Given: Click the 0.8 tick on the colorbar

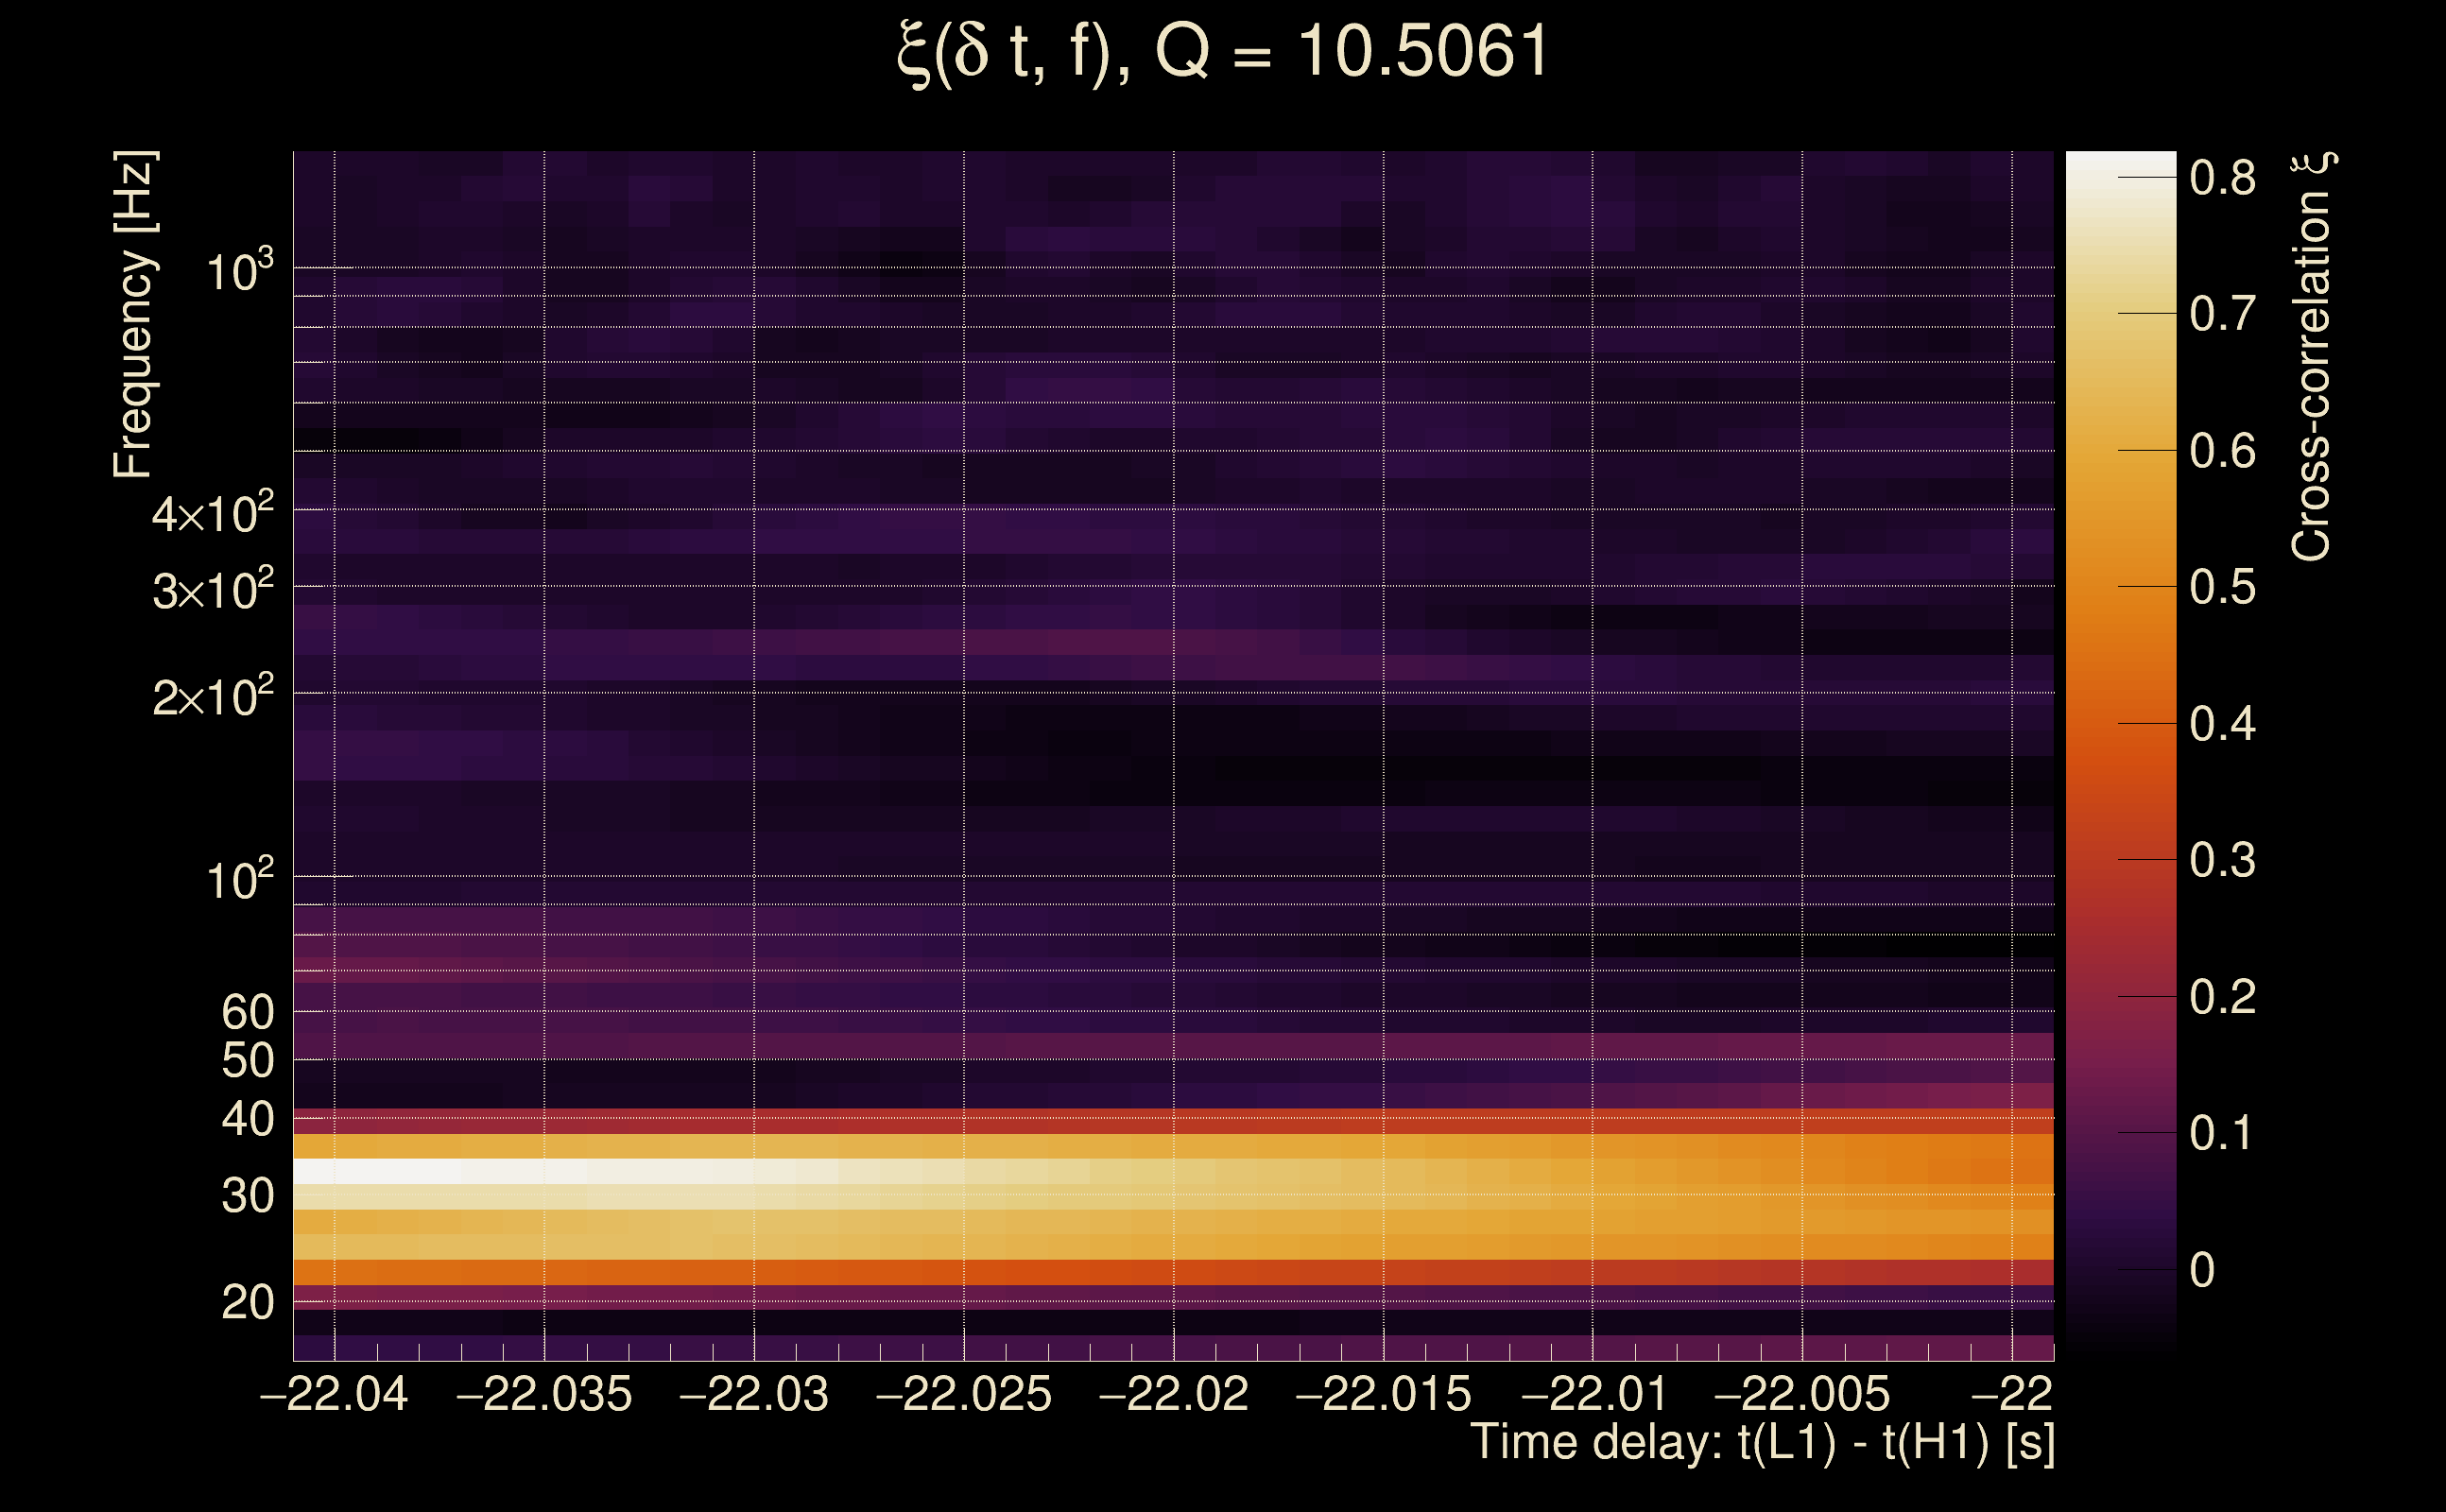Looking at the screenshot, I should click(2222, 178).
